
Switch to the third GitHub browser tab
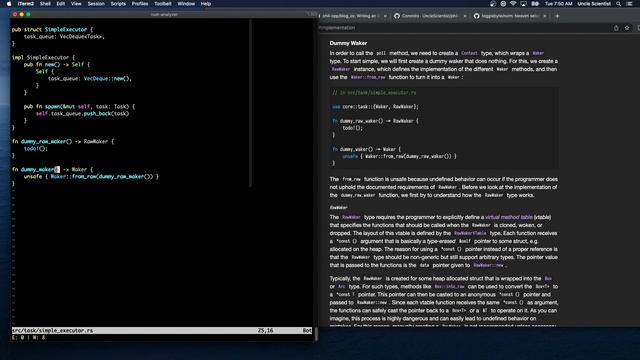510,16
